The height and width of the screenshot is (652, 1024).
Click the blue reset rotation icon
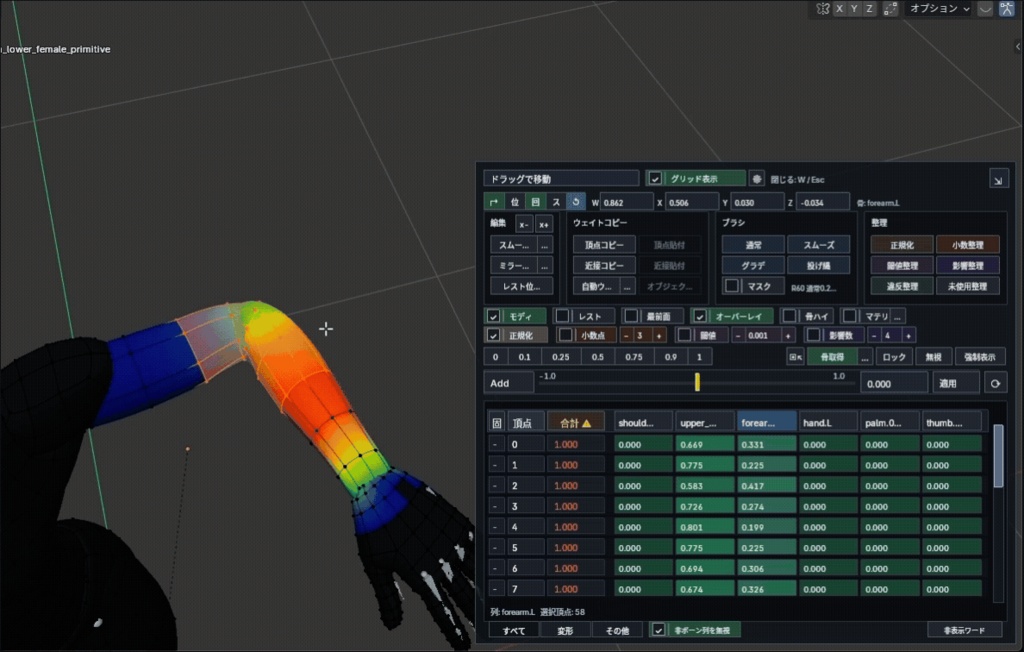(x=576, y=203)
